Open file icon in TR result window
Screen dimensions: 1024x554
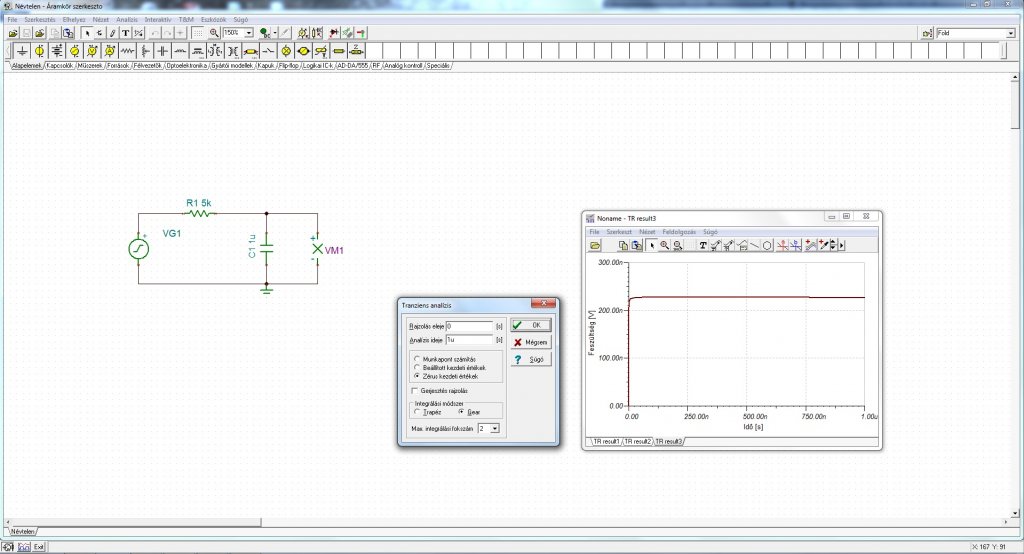[595, 245]
